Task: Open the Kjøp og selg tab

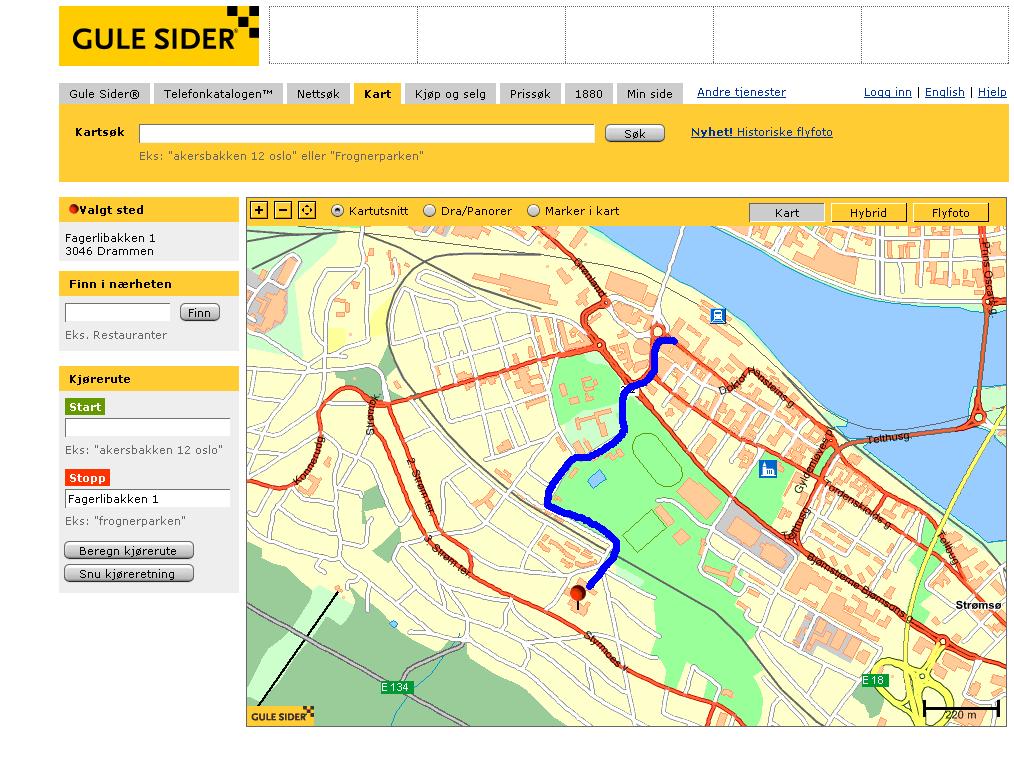Action: pos(450,94)
